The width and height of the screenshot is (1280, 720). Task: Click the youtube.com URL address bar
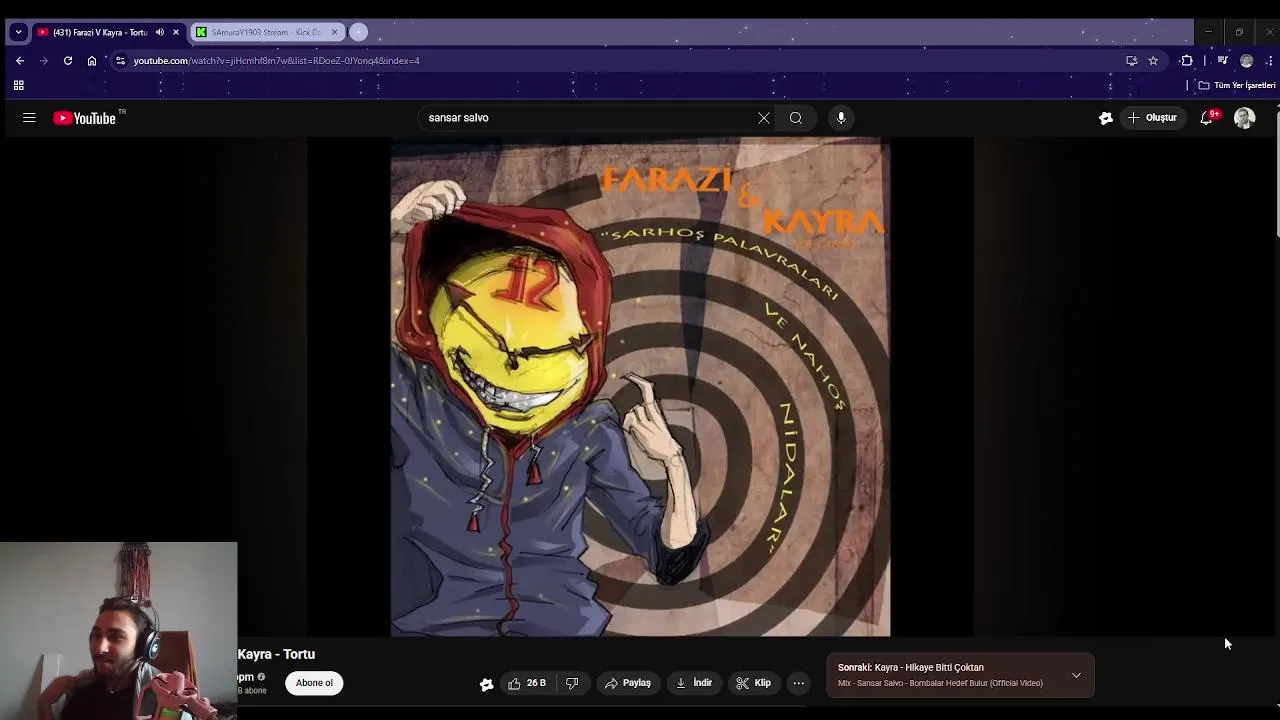[620, 60]
